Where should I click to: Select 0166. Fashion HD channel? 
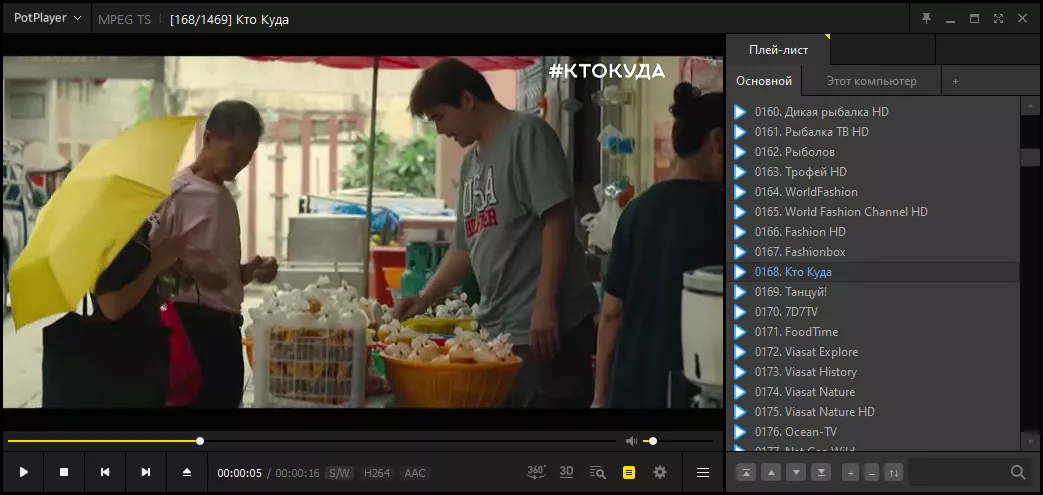(873, 232)
